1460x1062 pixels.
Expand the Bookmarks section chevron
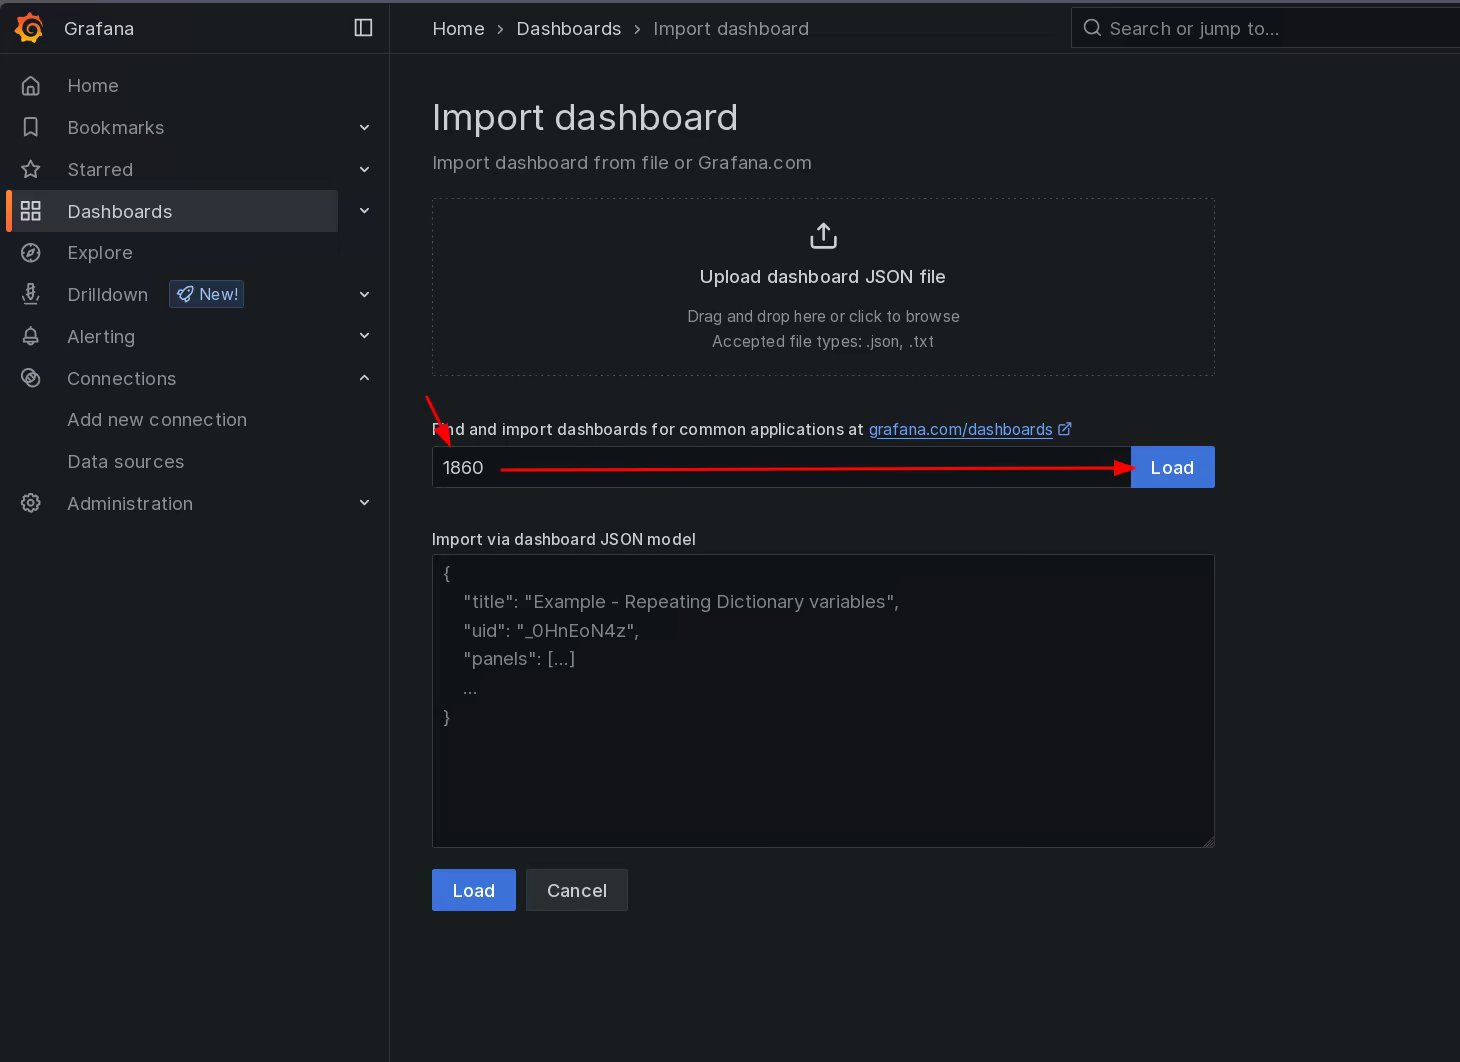364,128
